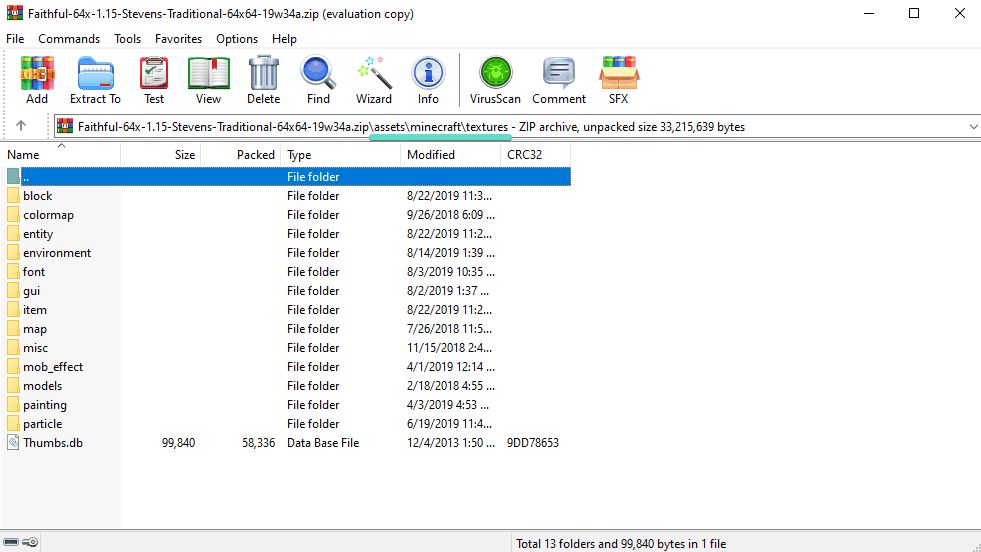Click the block folder icon

(x=13, y=196)
